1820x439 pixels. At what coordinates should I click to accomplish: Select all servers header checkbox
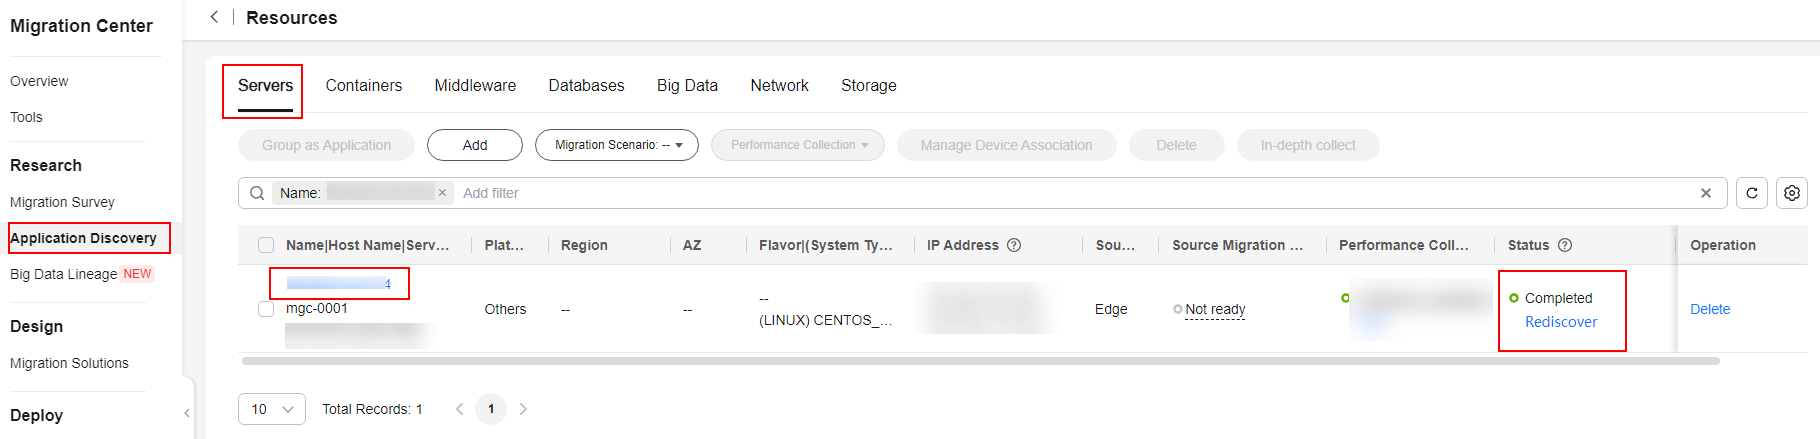pyautogui.click(x=266, y=245)
